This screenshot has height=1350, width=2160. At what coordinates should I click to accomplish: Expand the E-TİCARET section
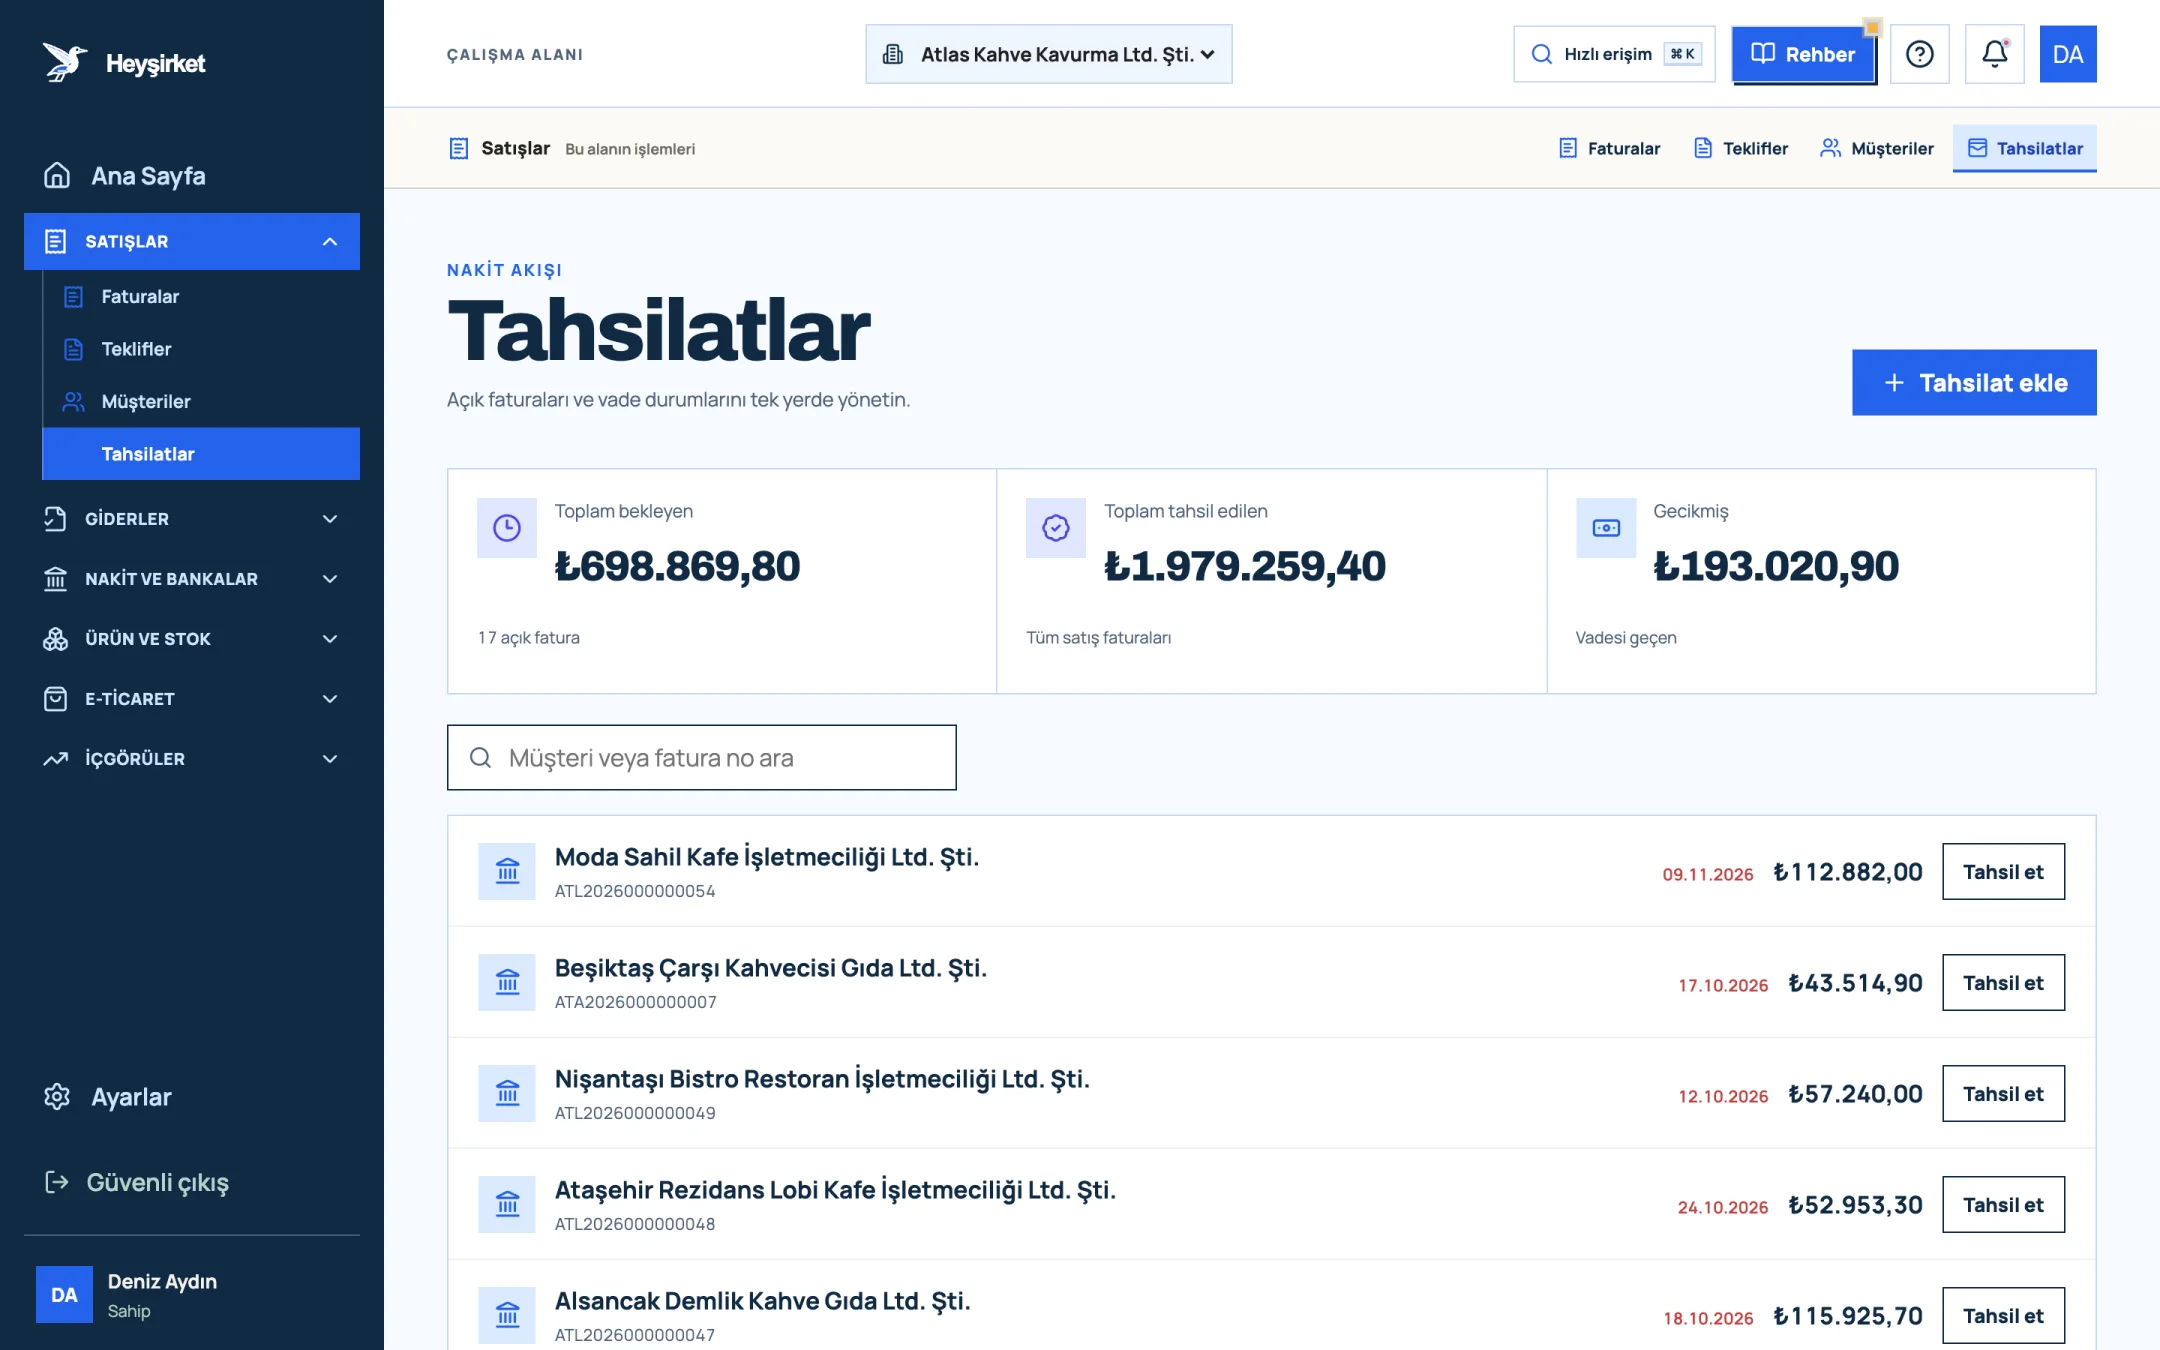tap(192, 699)
